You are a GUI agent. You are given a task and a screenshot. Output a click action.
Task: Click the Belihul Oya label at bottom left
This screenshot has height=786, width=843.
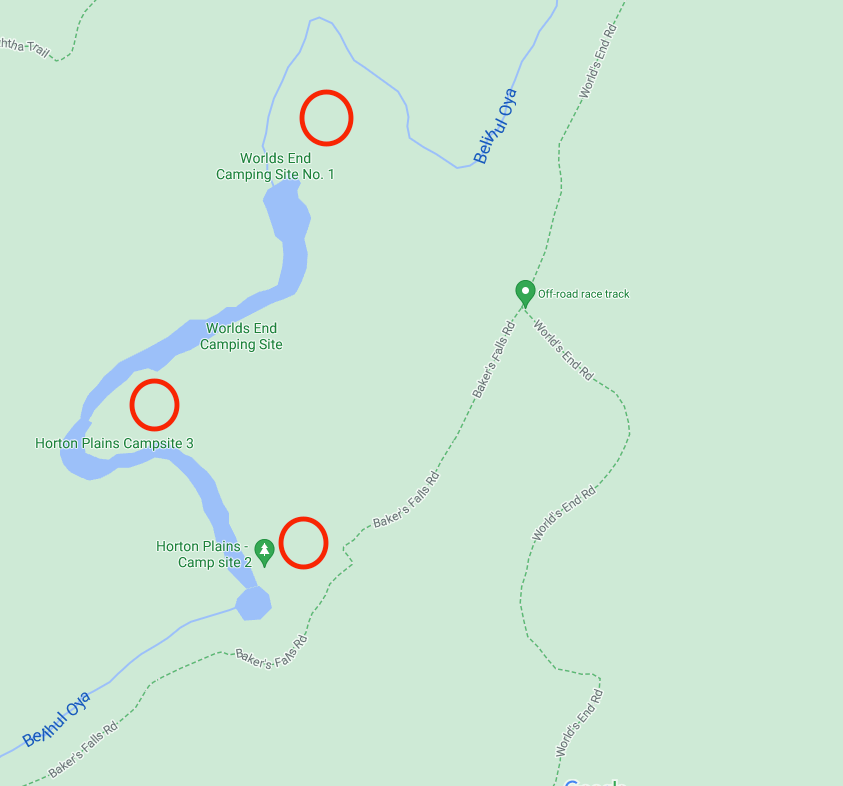56,719
